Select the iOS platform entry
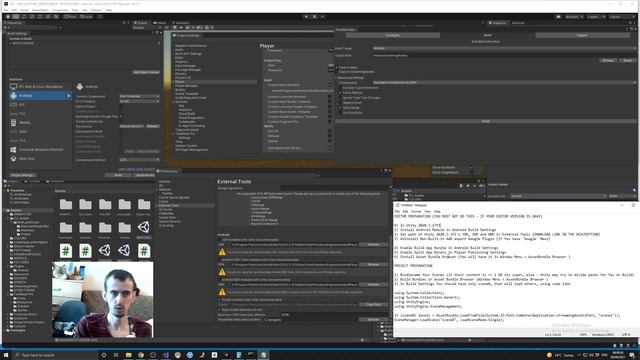Screen dimensions: 640x360 click(x=40, y=104)
